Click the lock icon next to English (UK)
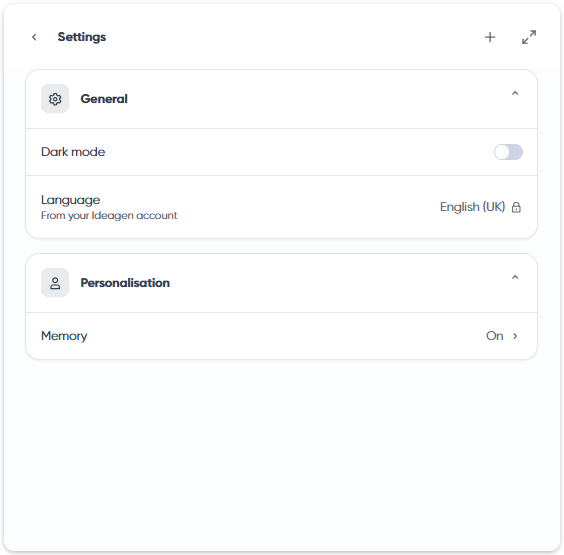 (516, 207)
